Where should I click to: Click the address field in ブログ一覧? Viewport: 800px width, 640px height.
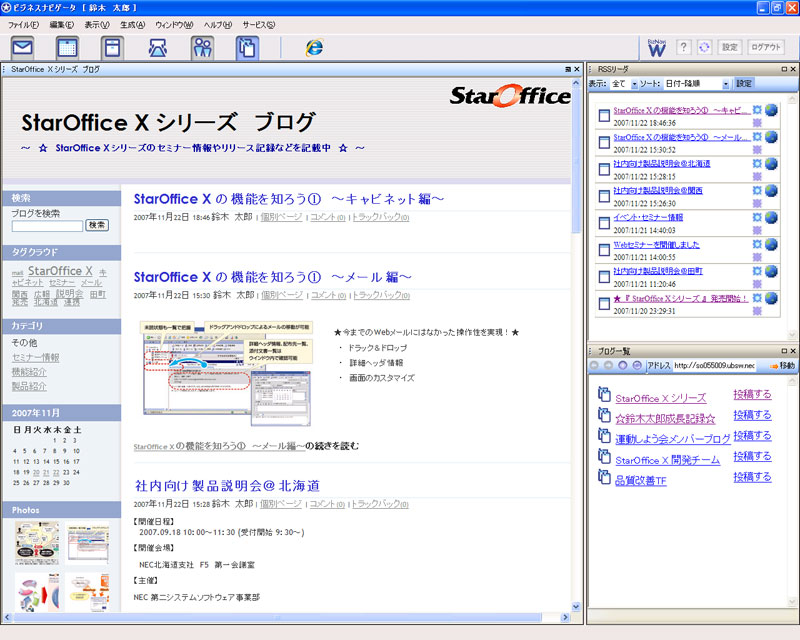pos(714,365)
